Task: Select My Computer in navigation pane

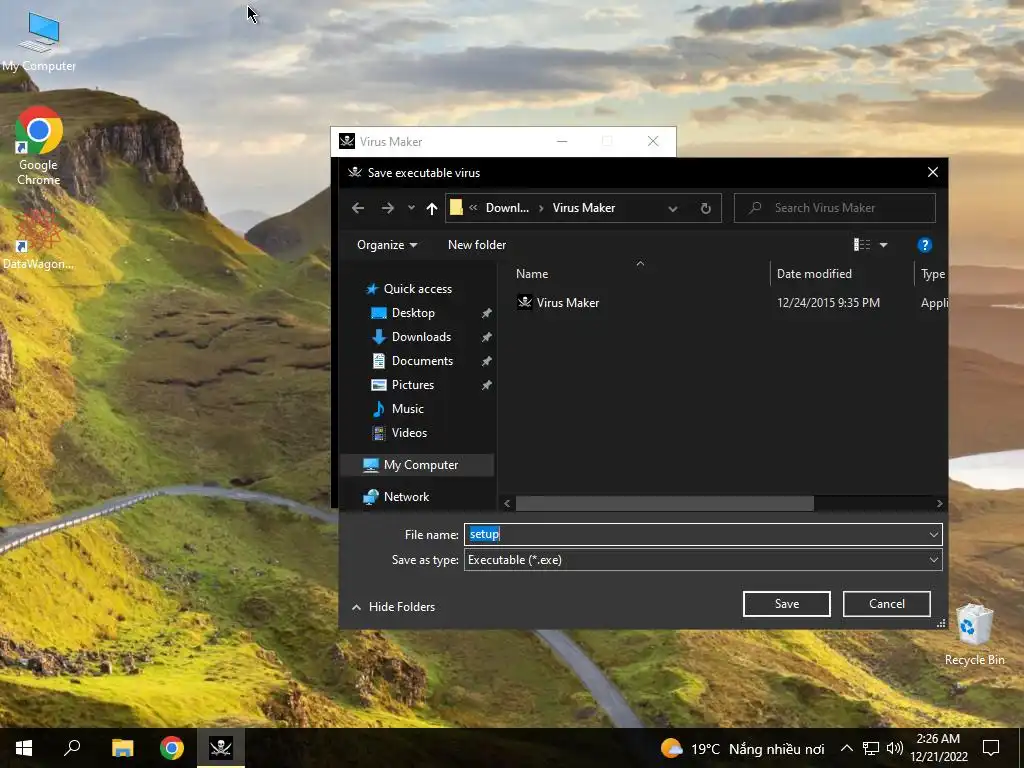Action: (418, 465)
